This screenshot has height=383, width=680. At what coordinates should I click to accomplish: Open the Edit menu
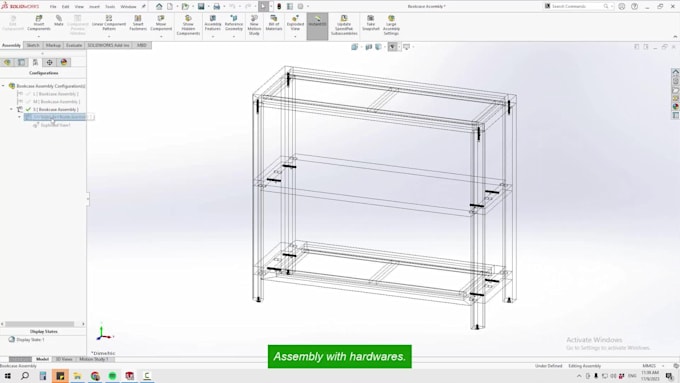(x=65, y=7)
